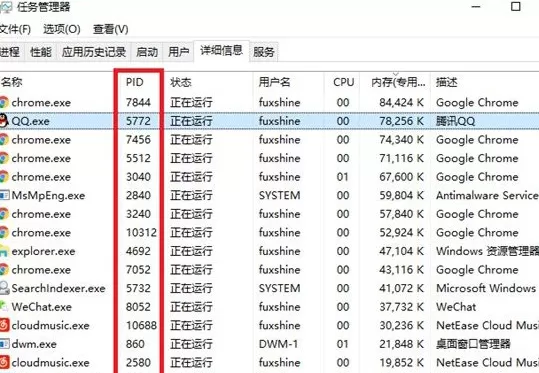Click the cloudmusic icon for PID 2580
The image size is (539, 373).
click(x=4, y=362)
